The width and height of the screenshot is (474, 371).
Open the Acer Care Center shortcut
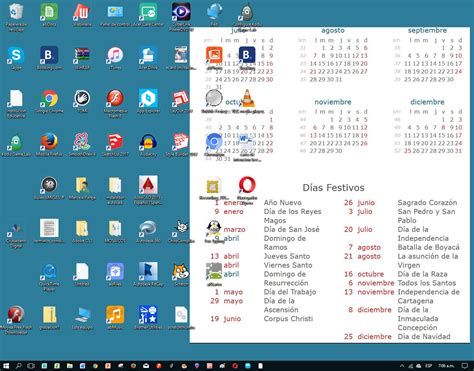click(148, 12)
